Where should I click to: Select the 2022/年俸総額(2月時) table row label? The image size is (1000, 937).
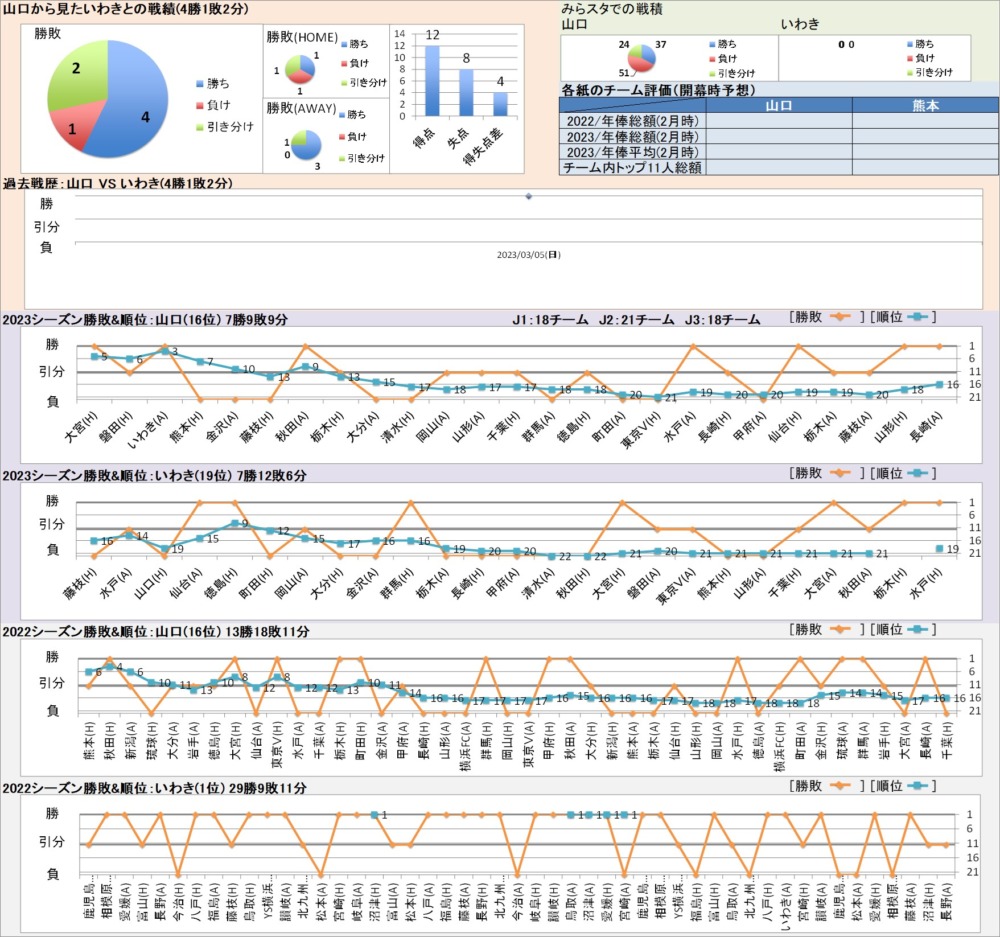point(630,121)
